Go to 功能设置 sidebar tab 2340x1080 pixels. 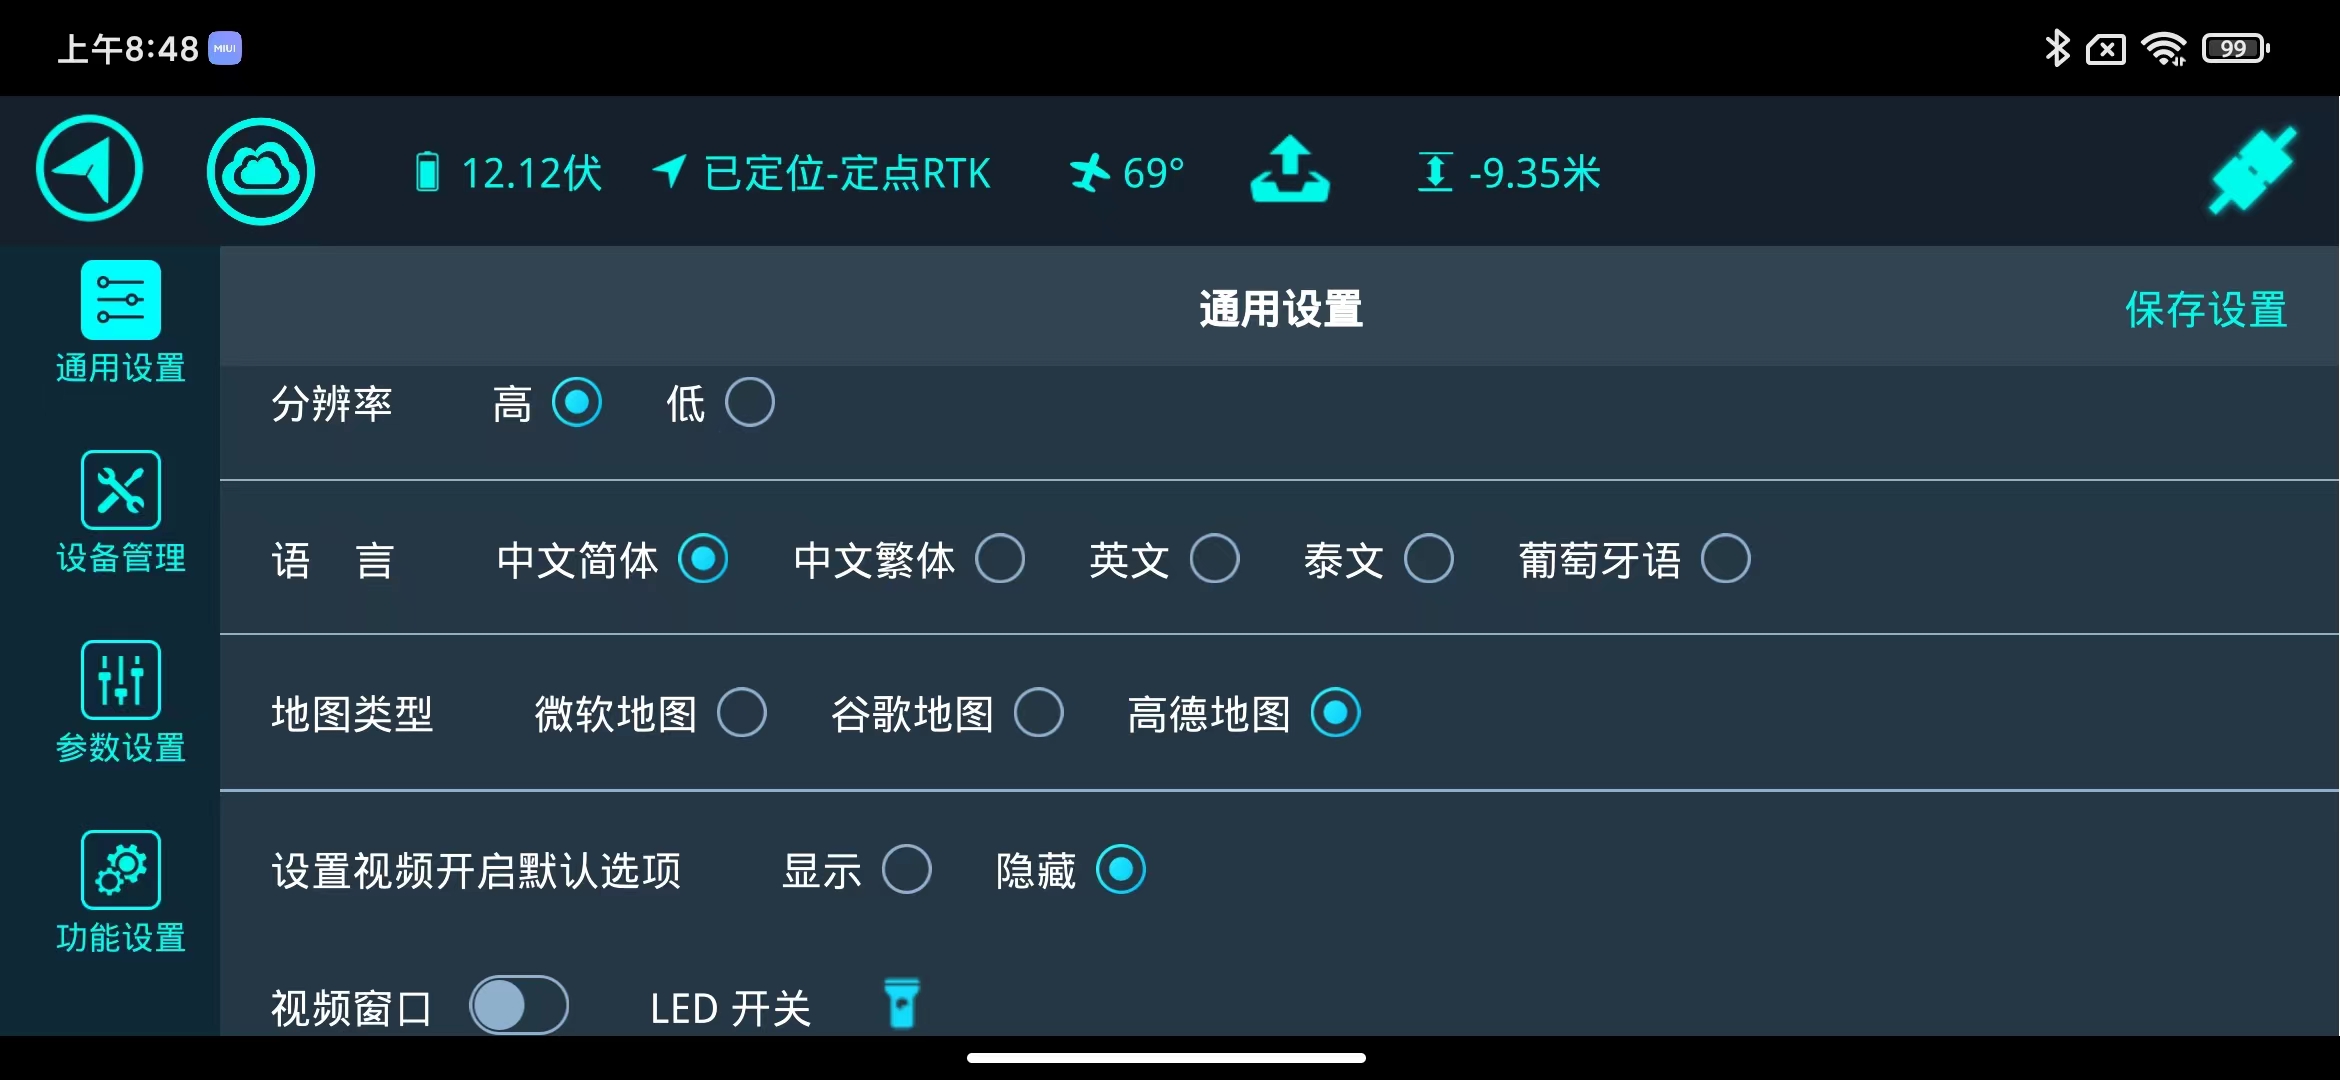click(x=120, y=892)
